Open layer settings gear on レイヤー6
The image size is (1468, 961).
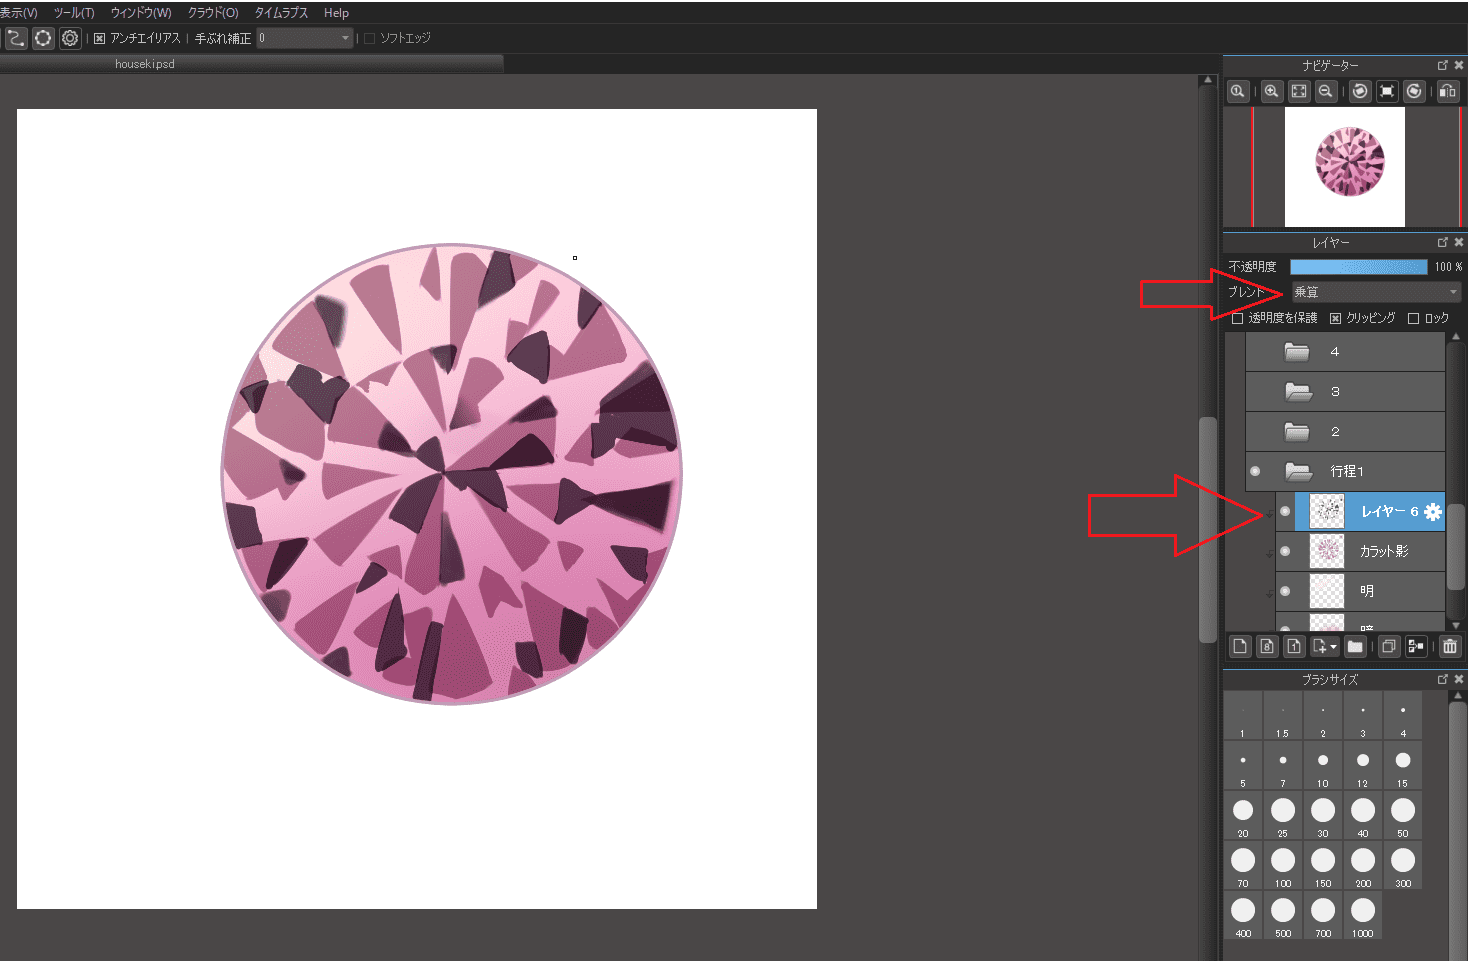click(x=1434, y=511)
